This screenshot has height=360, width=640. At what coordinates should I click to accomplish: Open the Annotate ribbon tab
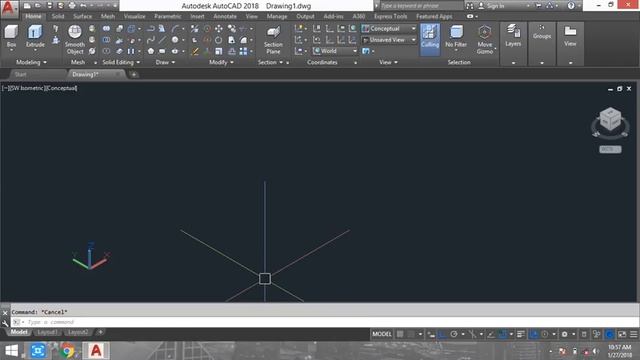(225, 16)
